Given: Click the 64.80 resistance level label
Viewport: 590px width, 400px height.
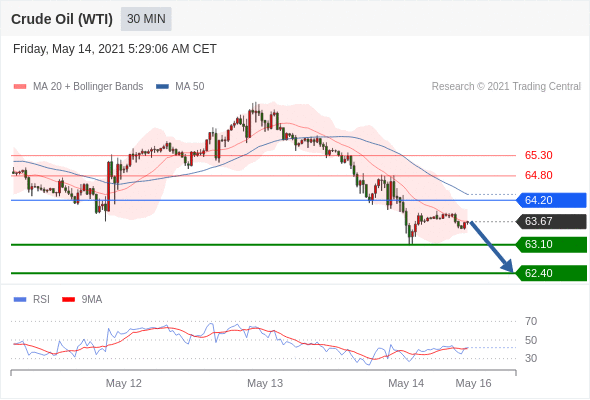Looking at the screenshot, I should [x=538, y=175].
